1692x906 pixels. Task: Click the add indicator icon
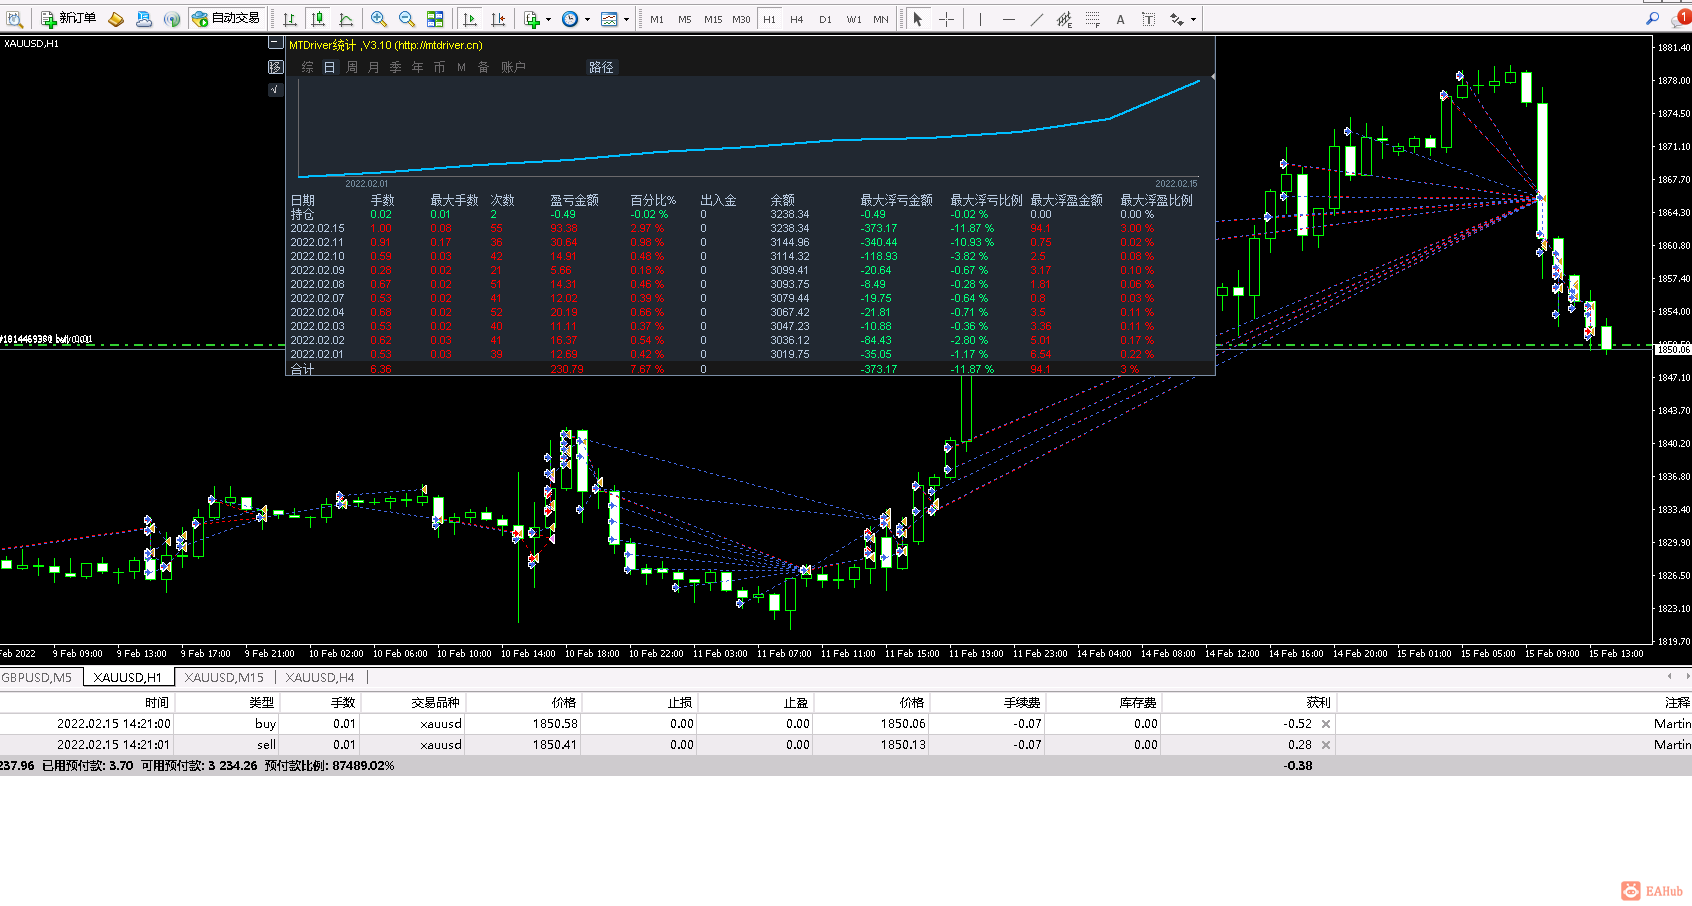(531, 18)
